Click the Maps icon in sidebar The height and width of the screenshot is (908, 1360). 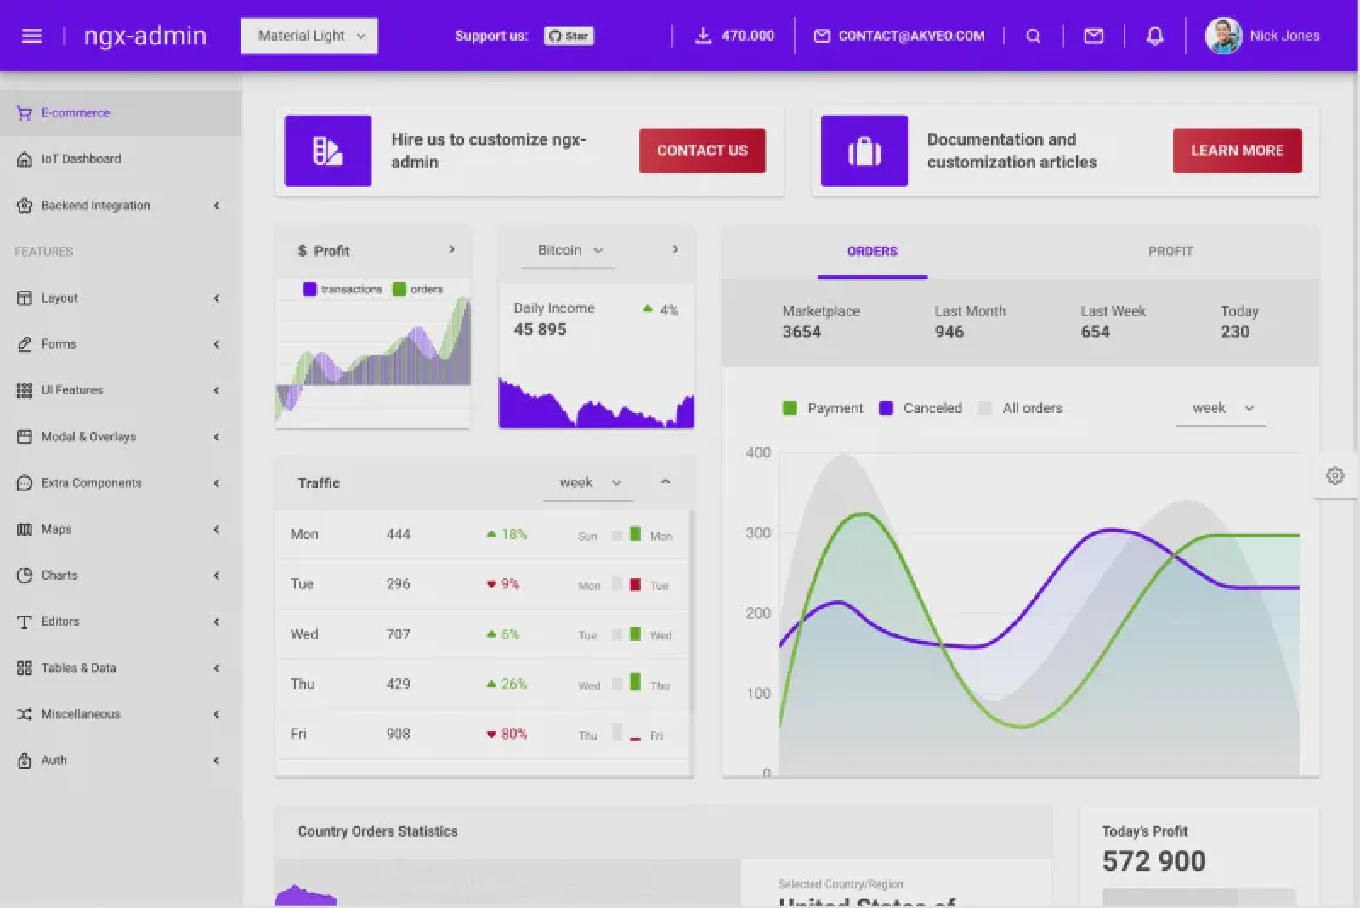24,529
